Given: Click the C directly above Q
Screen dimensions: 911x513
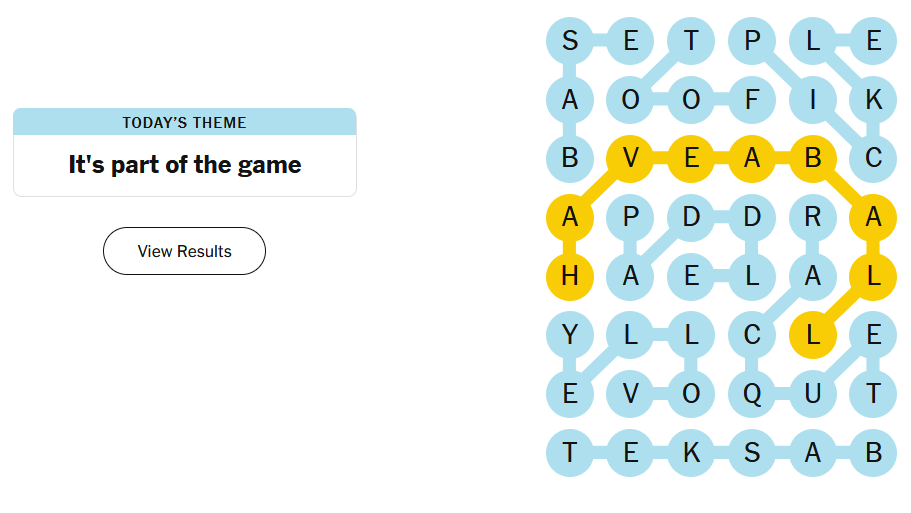Looking at the screenshot, I should click(752, 335).
